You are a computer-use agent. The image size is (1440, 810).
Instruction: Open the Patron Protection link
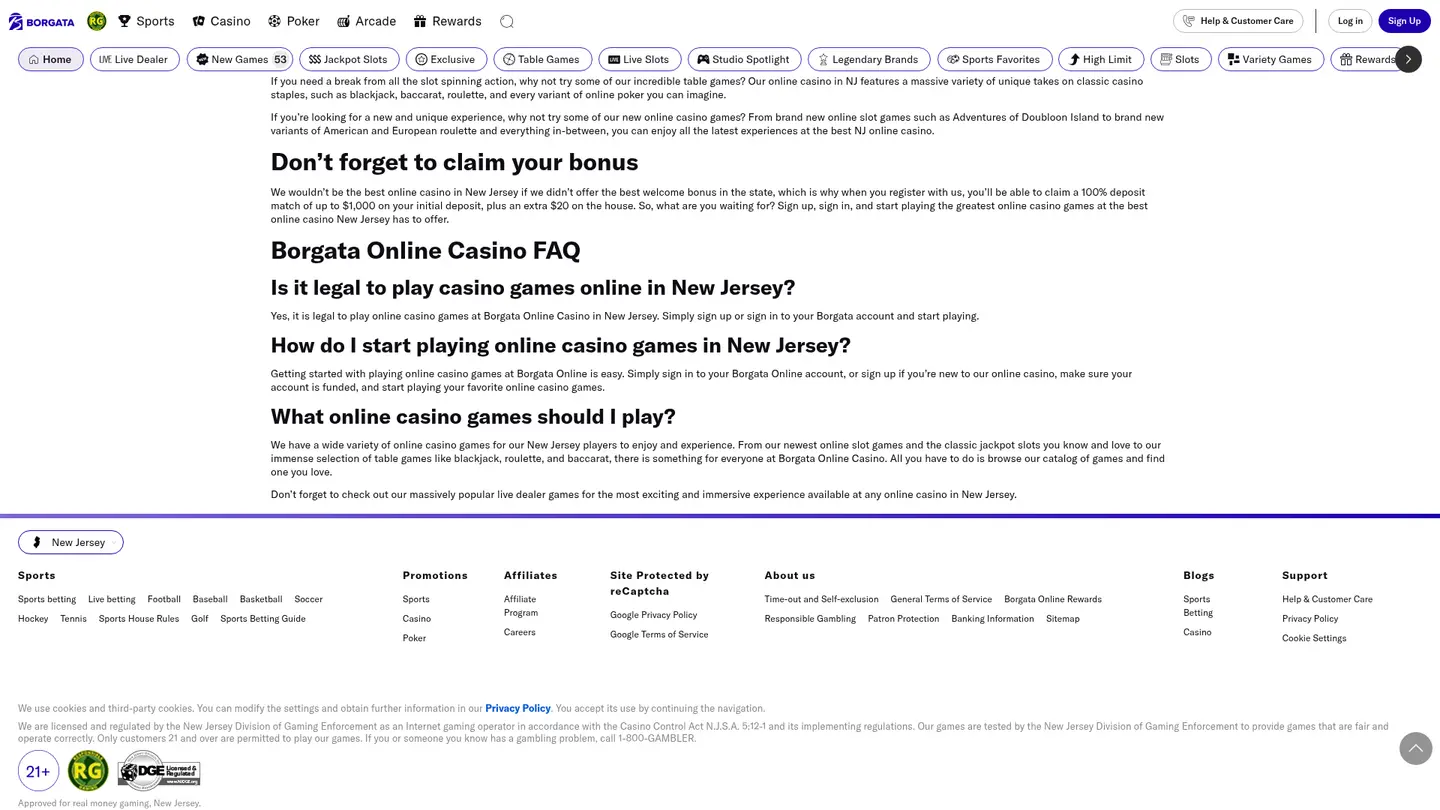pos(903,618)
